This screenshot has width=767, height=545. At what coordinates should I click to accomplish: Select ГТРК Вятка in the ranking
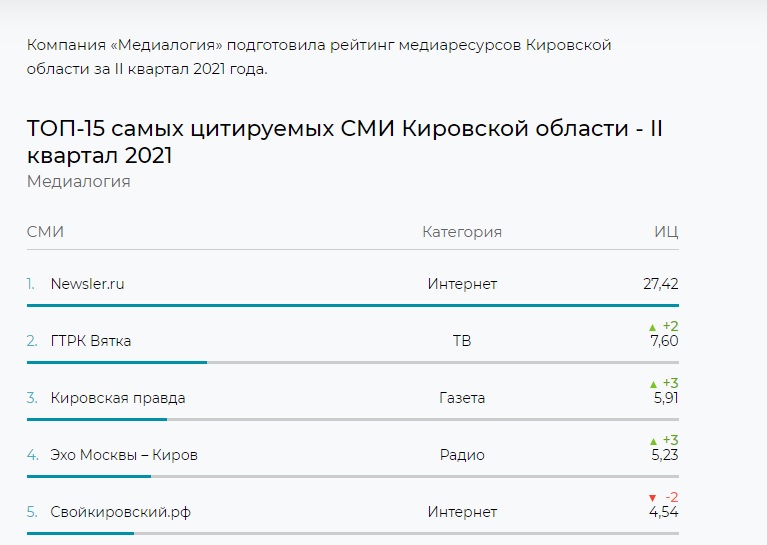point(90,341)
